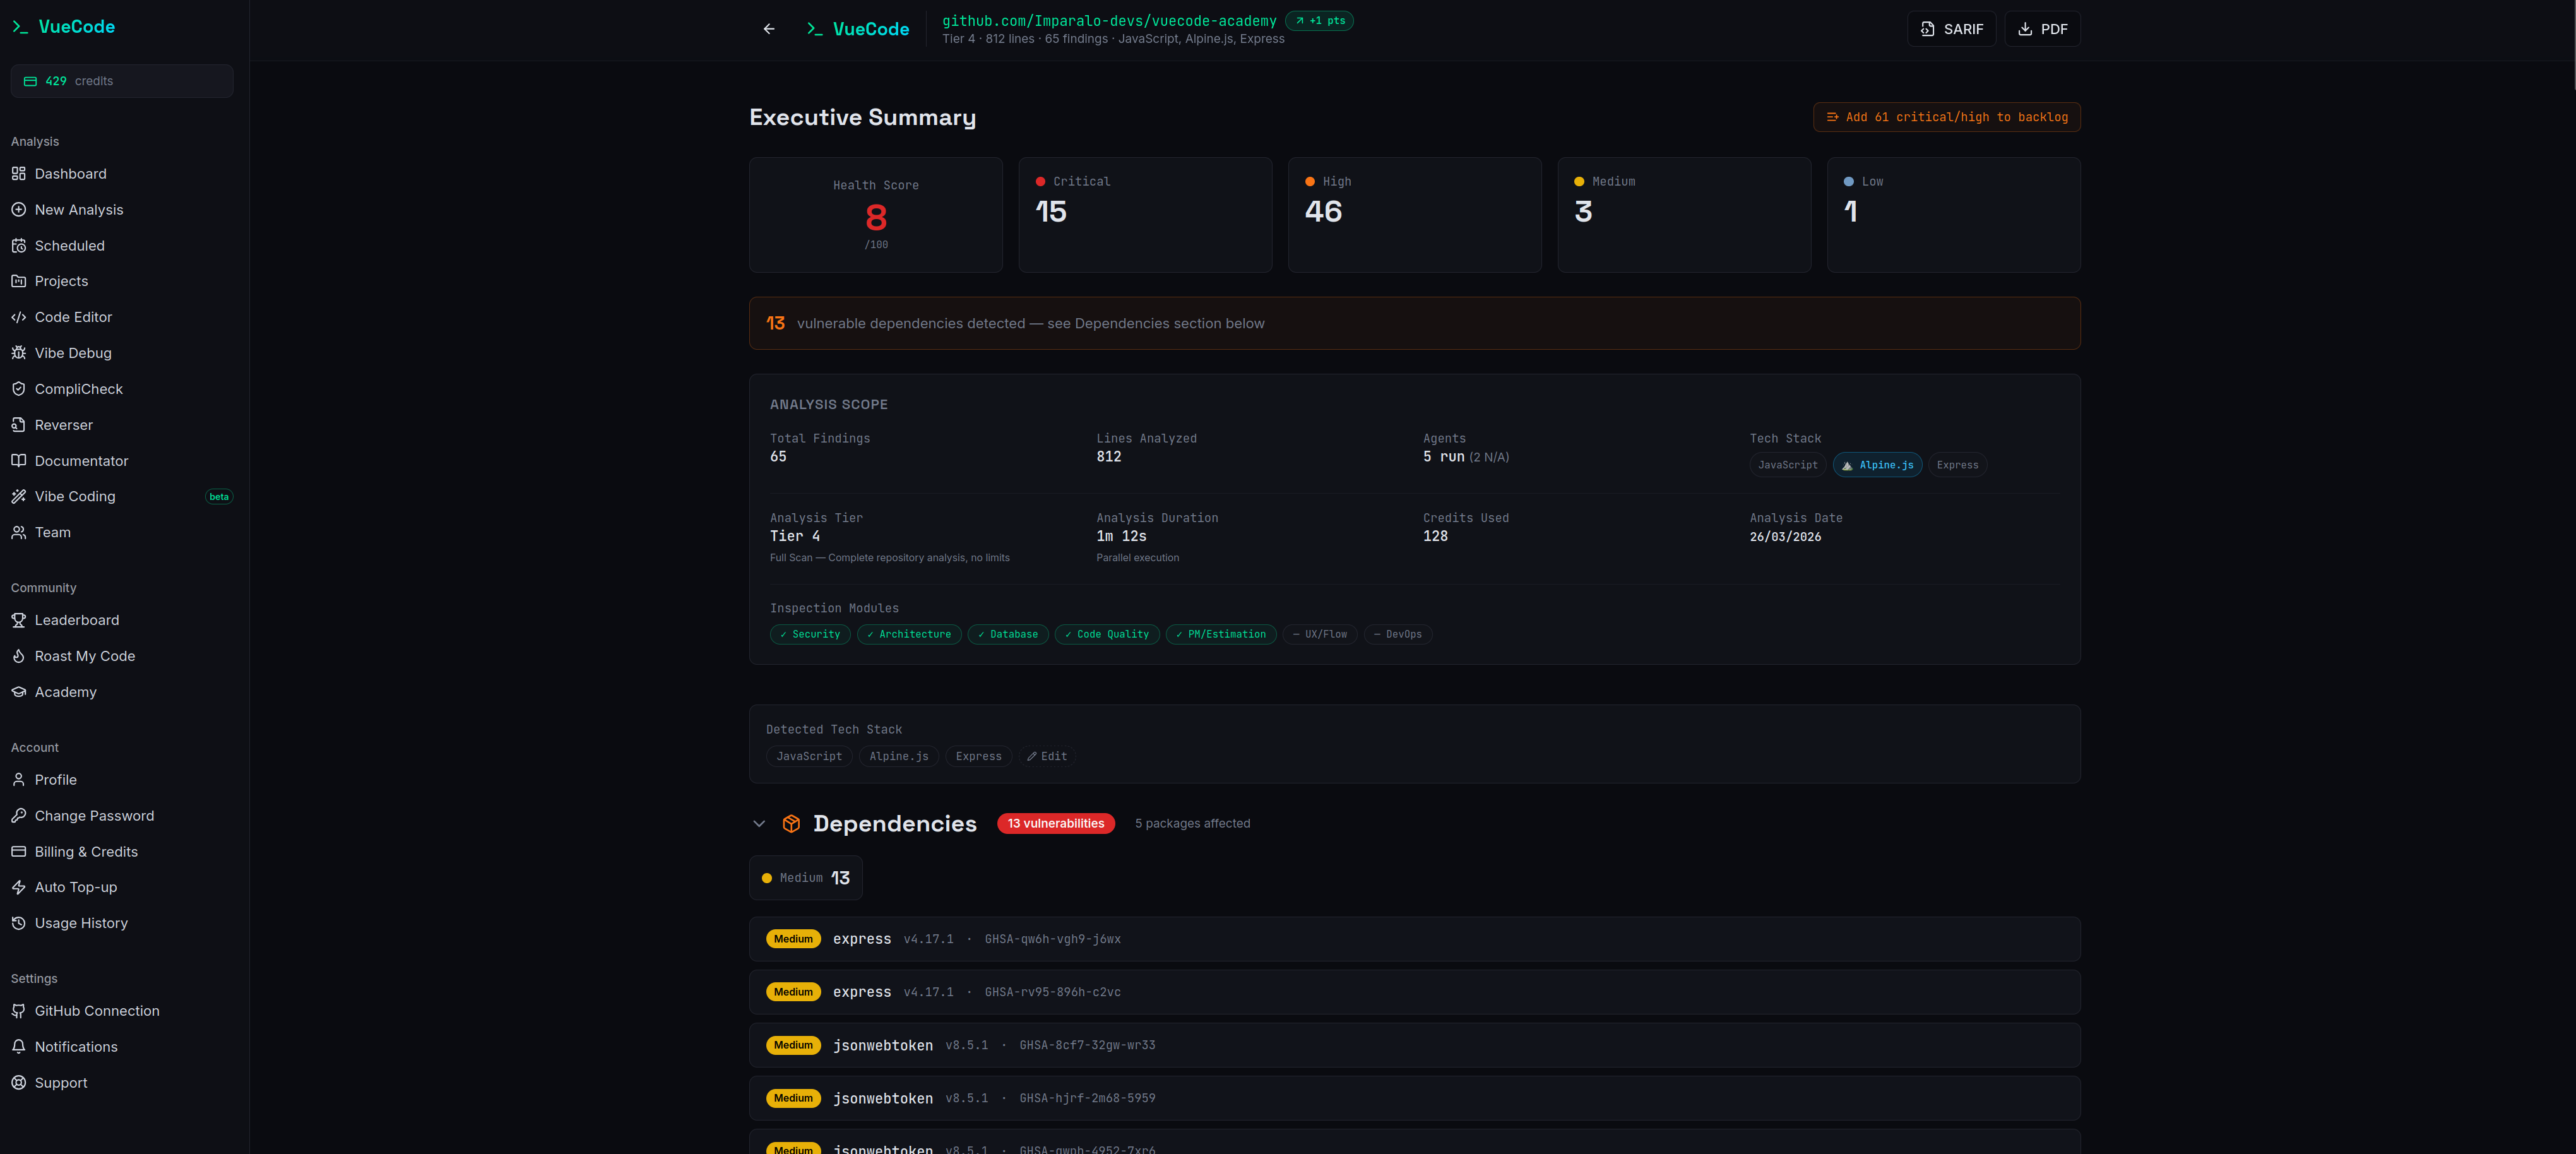Edit the detected tech stack

tap(1047, 757)
